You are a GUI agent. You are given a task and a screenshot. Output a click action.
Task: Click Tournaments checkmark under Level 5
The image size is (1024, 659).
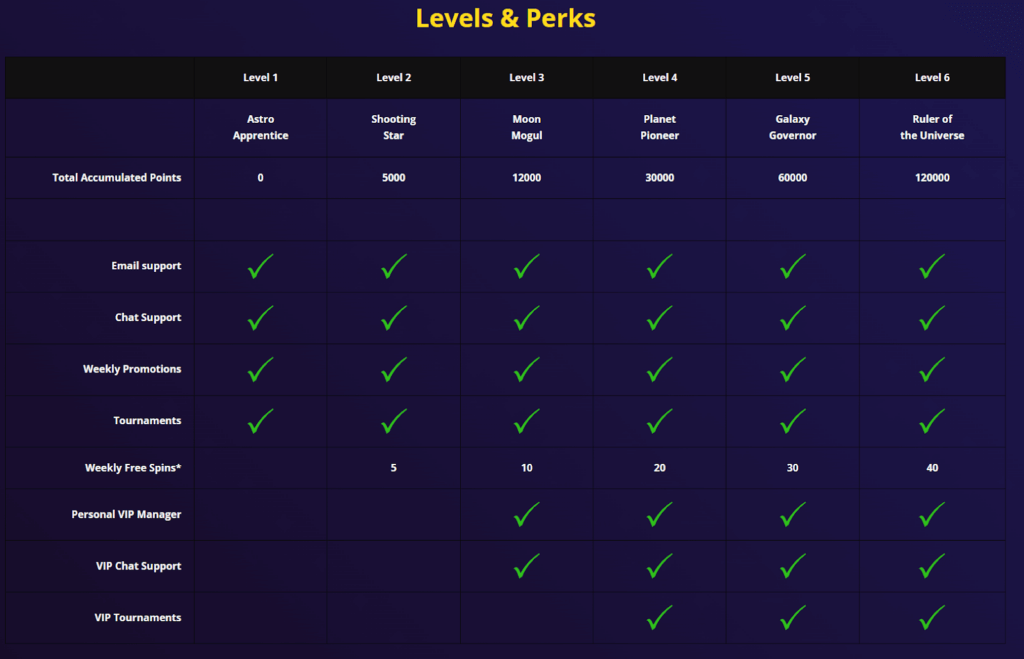(792, 421)
